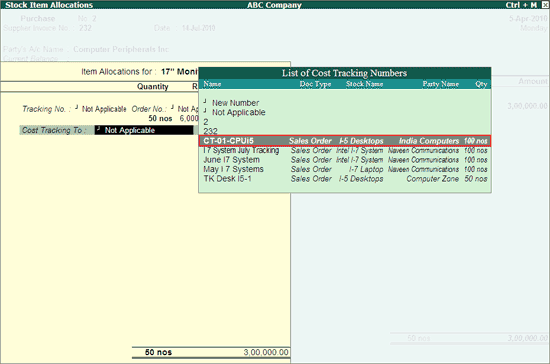Click the Doc Type column header
This screenshot has height=364, width=550.
click(x=315, y=84)
